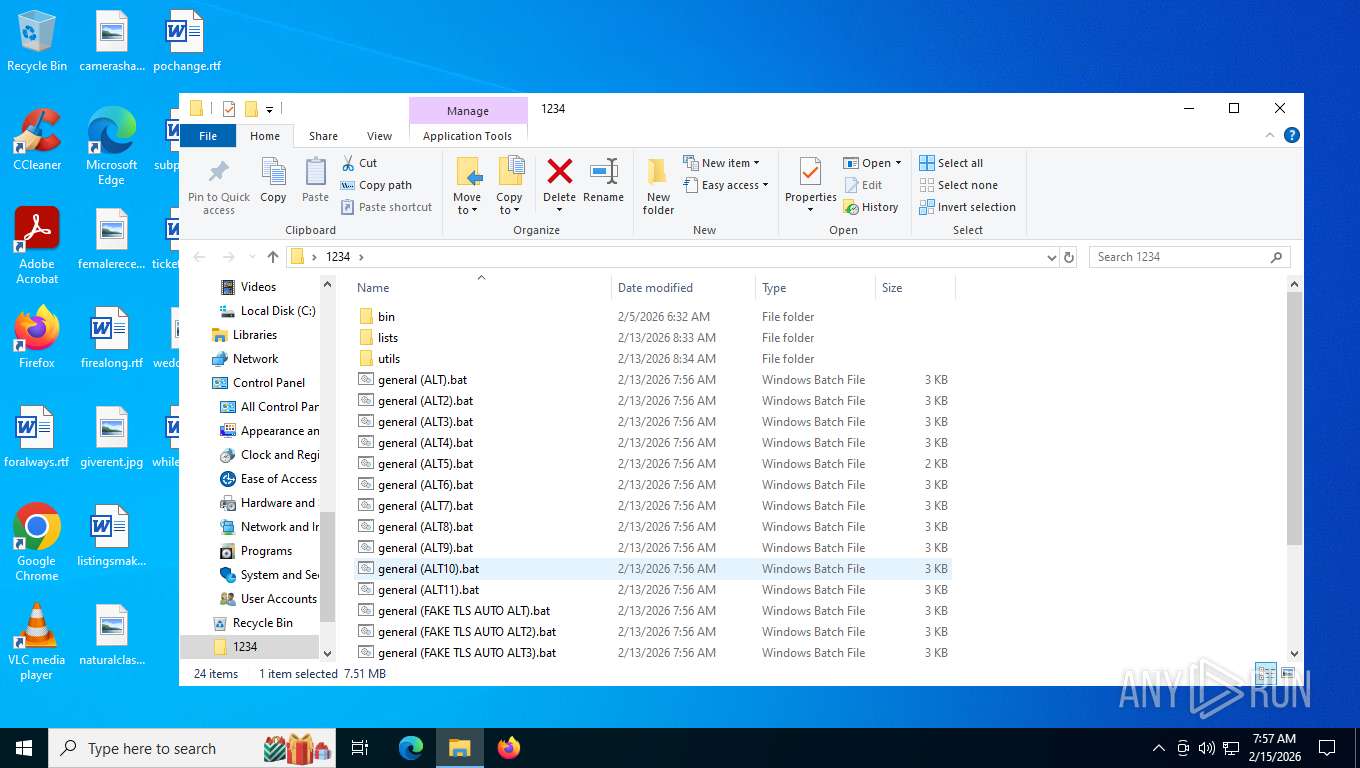The height and width of the screenshot is (768, 1360).
Task: Sort by Name column header
Action: click(481, 288)
